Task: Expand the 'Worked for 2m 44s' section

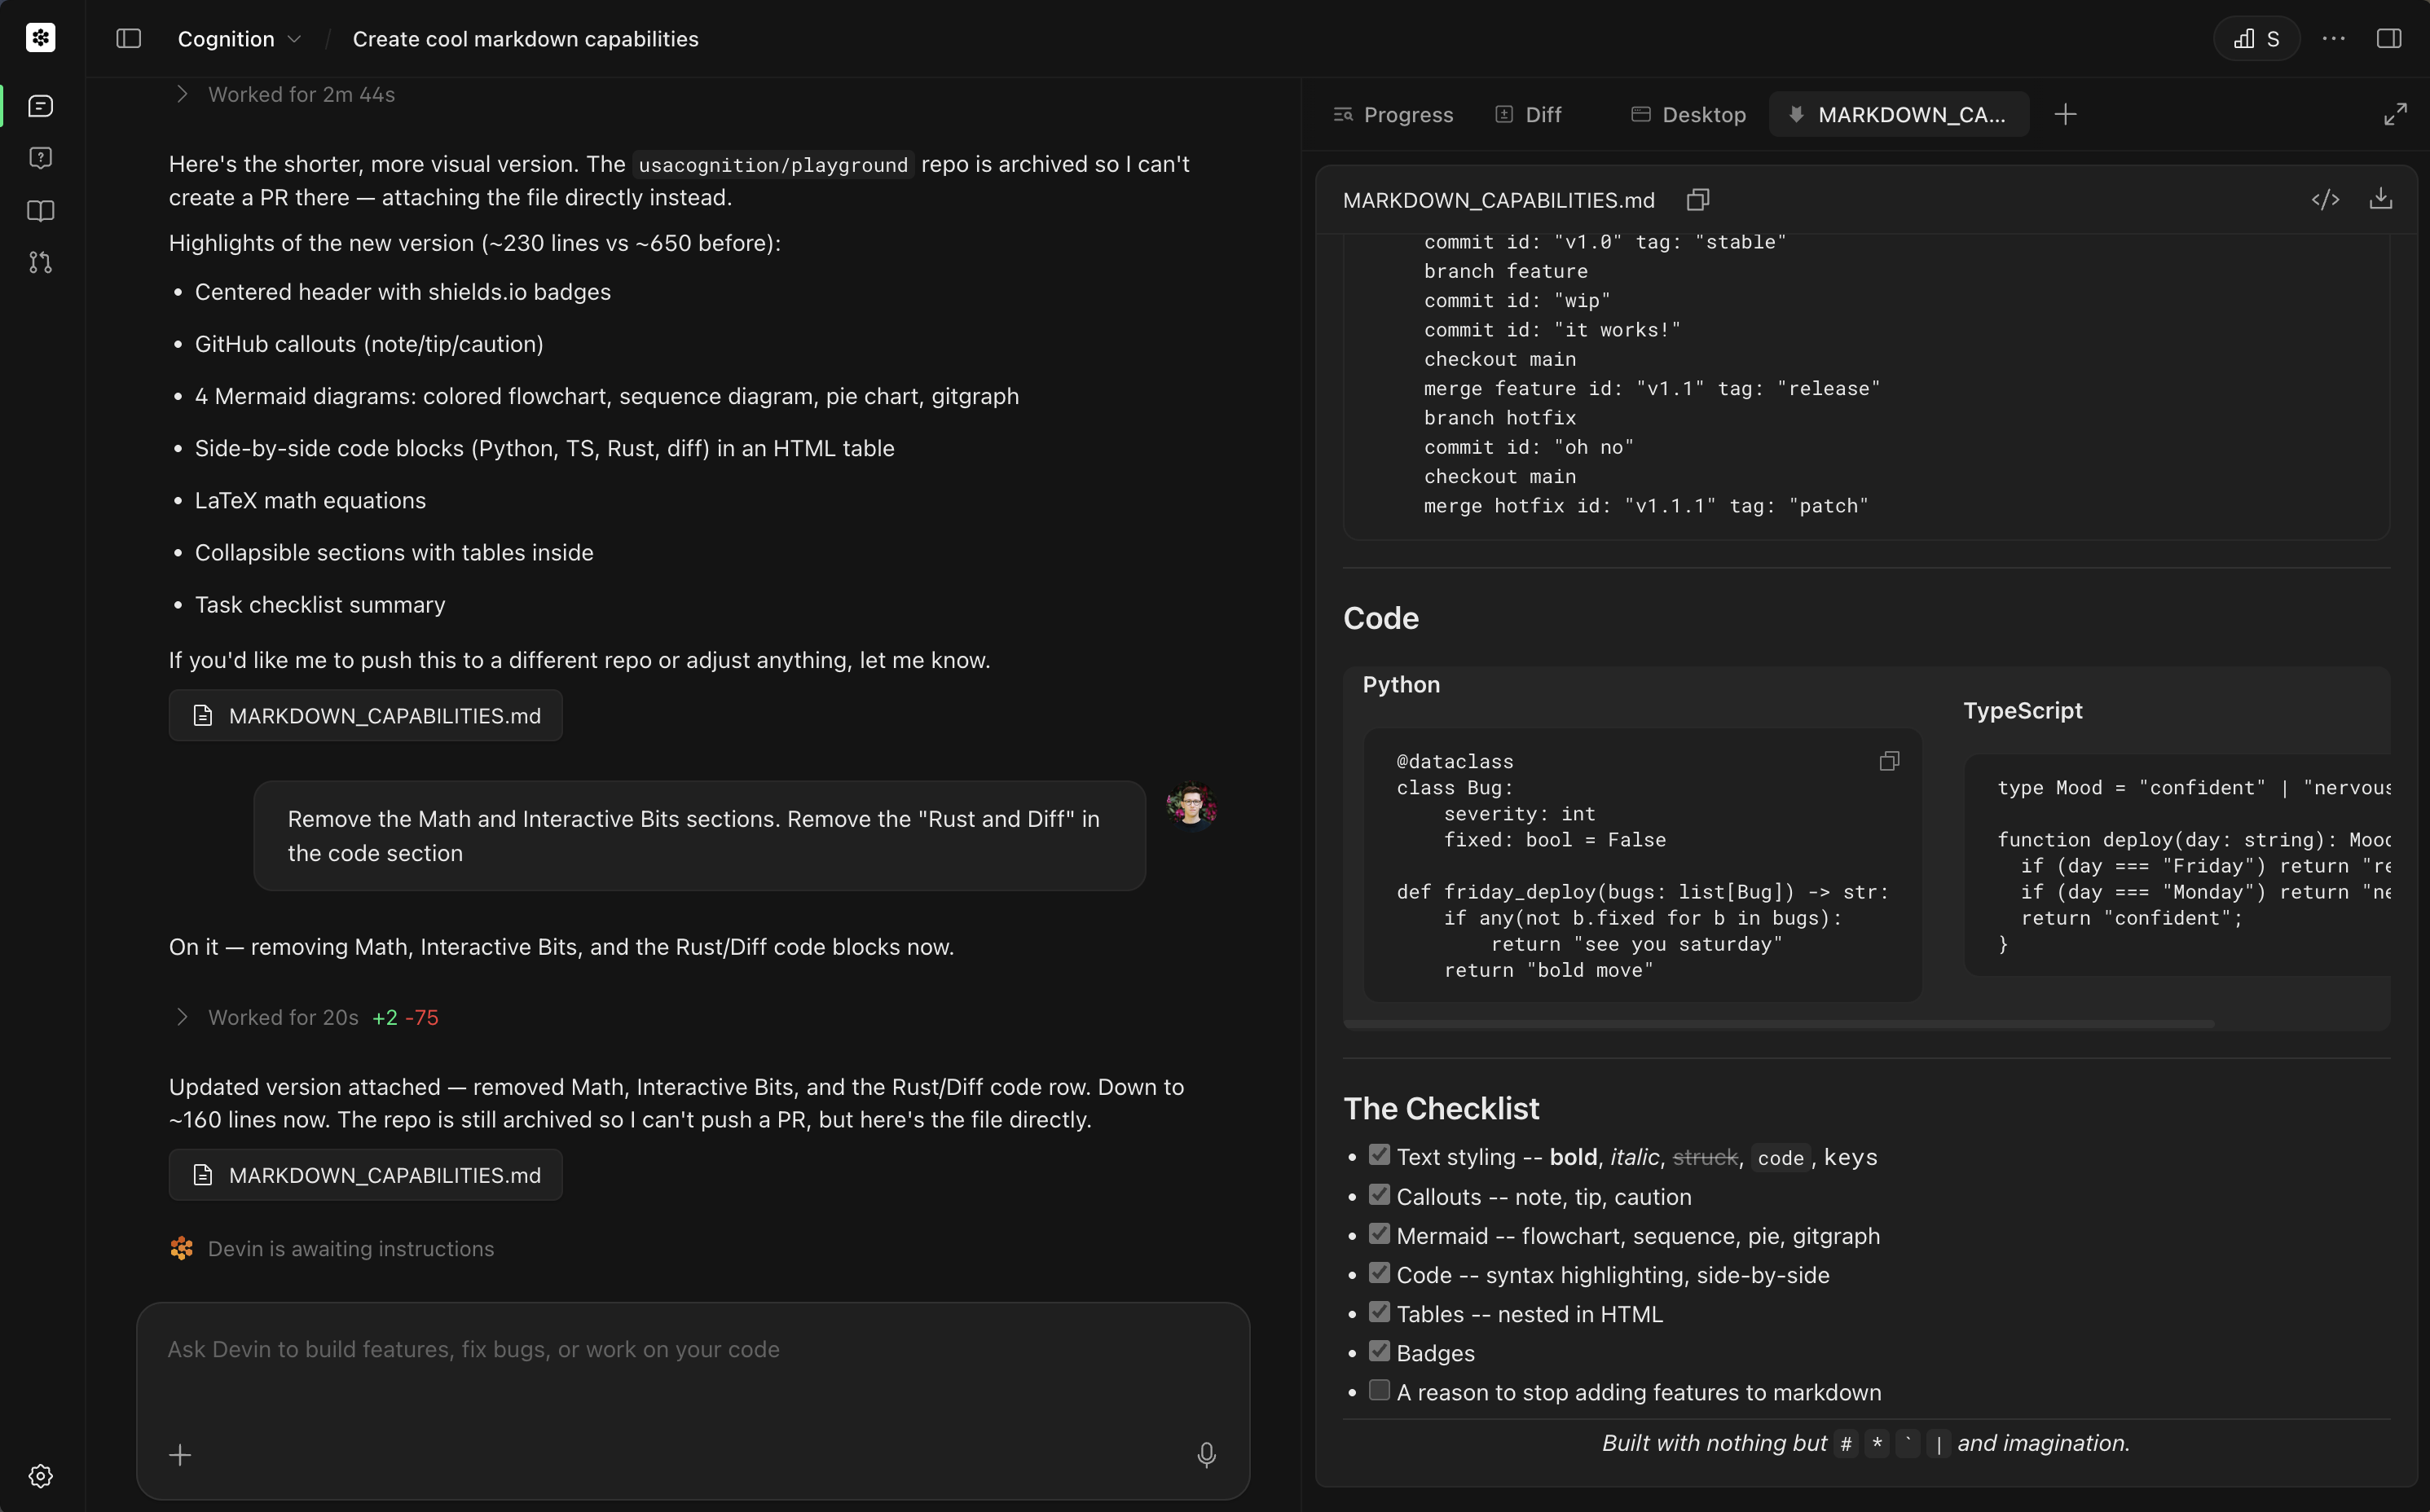Action: 300,95
